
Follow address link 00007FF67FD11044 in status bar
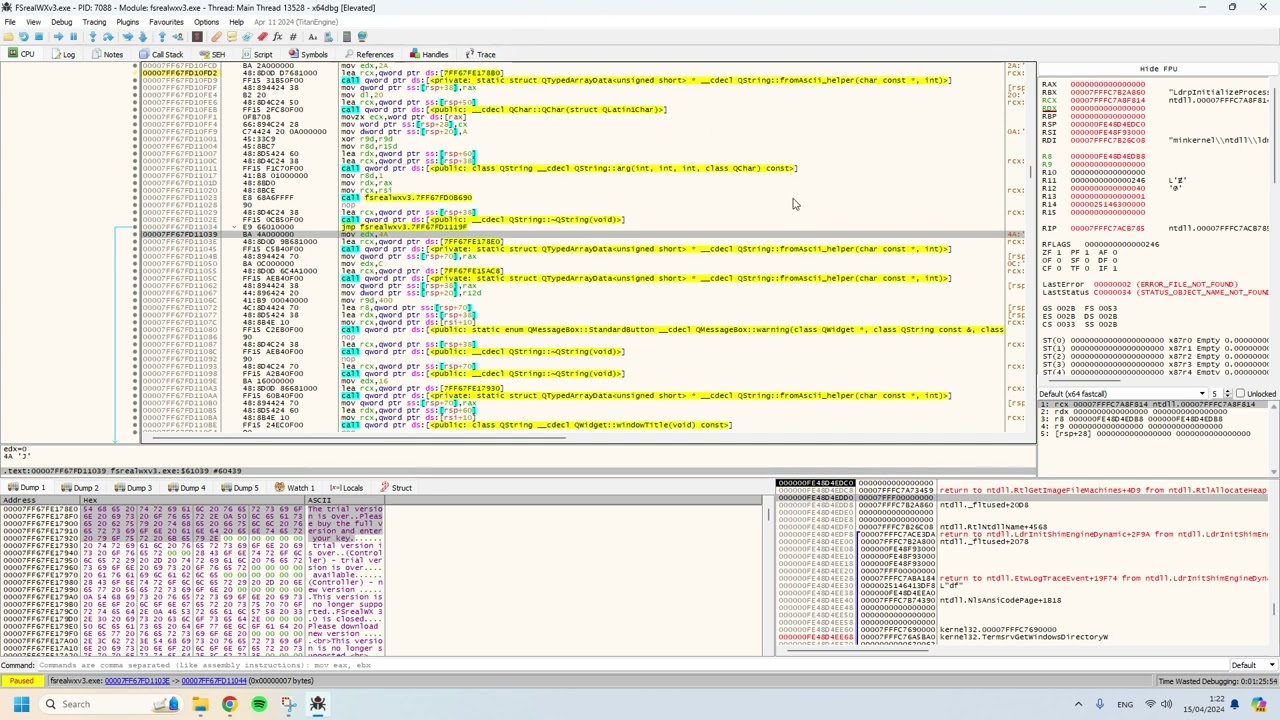213,681
